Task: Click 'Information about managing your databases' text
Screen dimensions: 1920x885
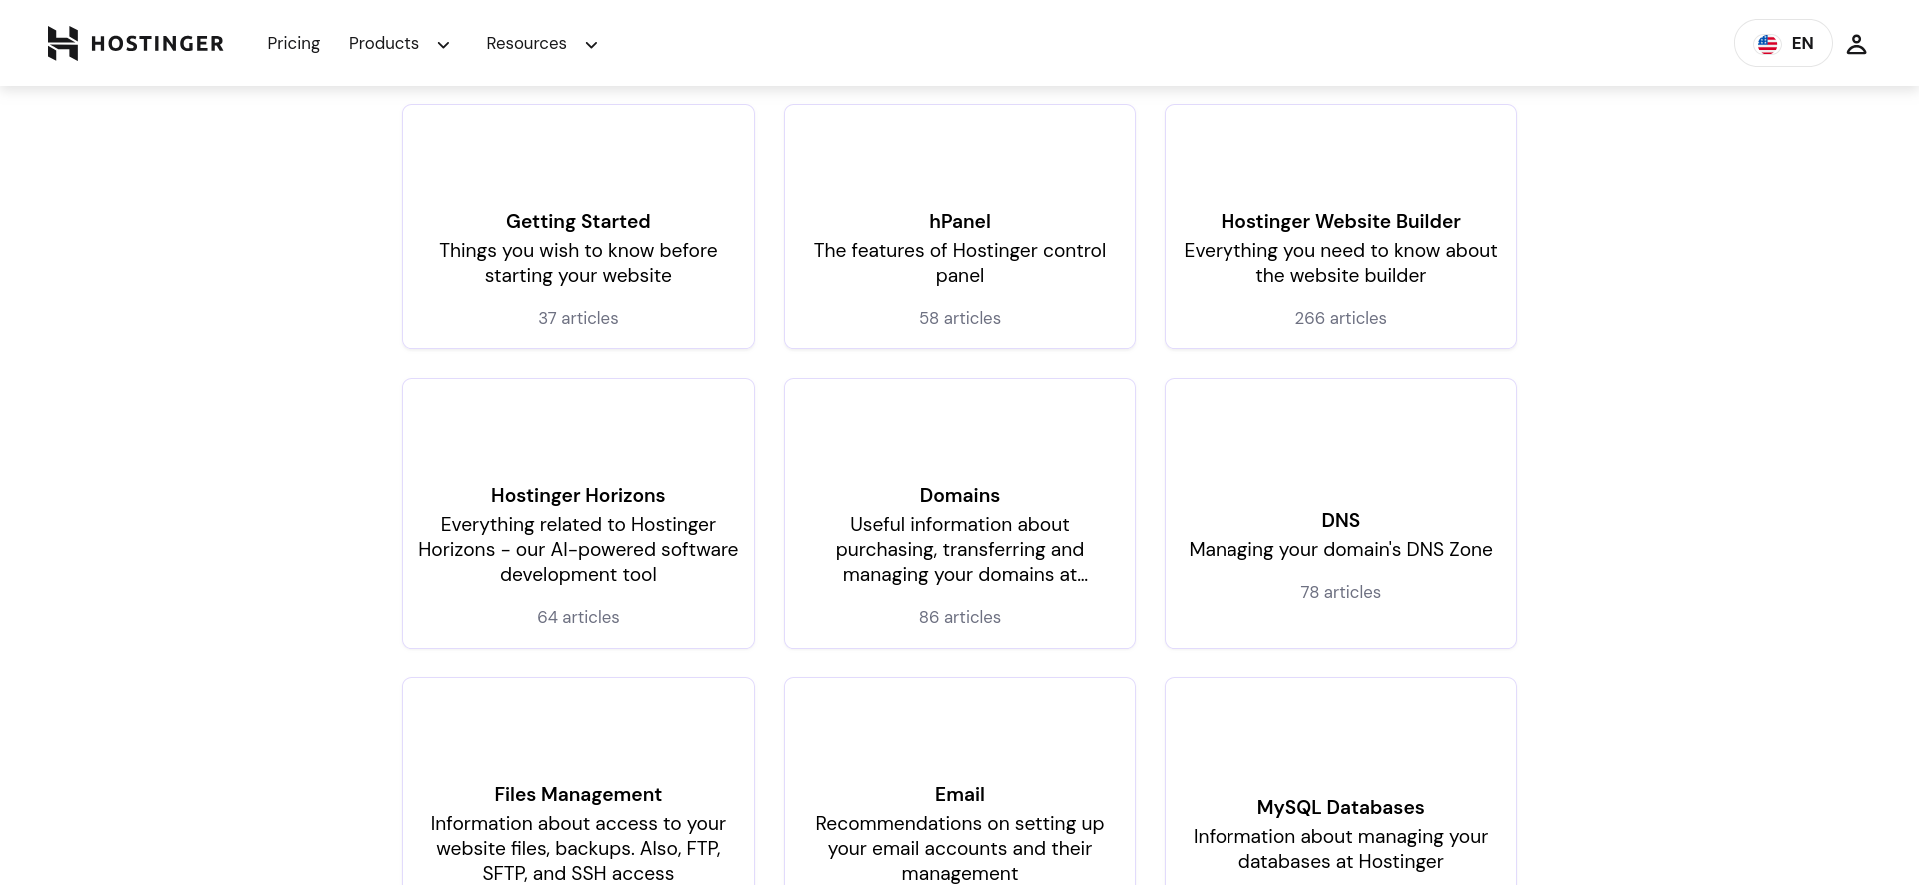Action: pos(1341,849)
